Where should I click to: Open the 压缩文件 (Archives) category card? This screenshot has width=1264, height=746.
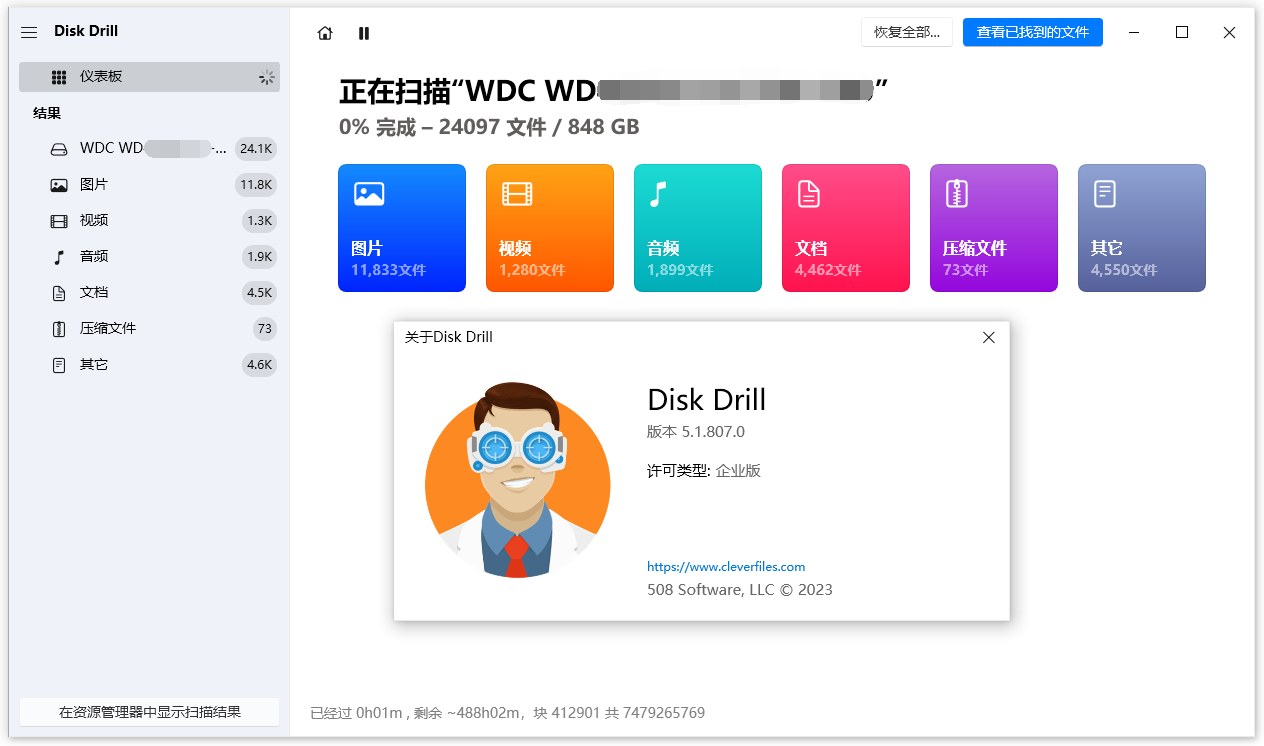tap(993, 227)
